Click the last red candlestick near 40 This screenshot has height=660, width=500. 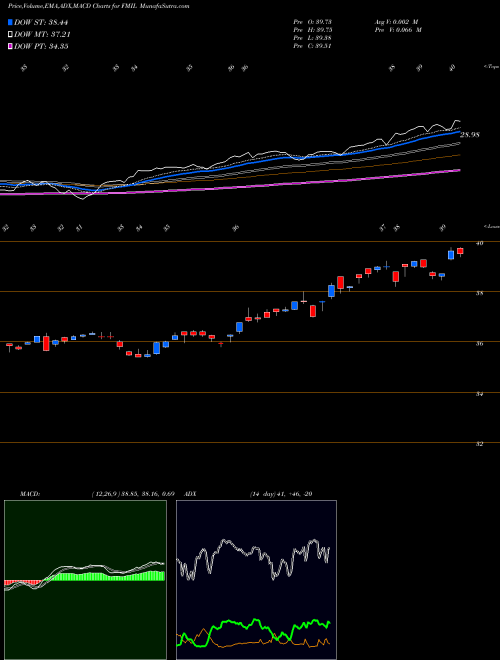pos(460,251)
